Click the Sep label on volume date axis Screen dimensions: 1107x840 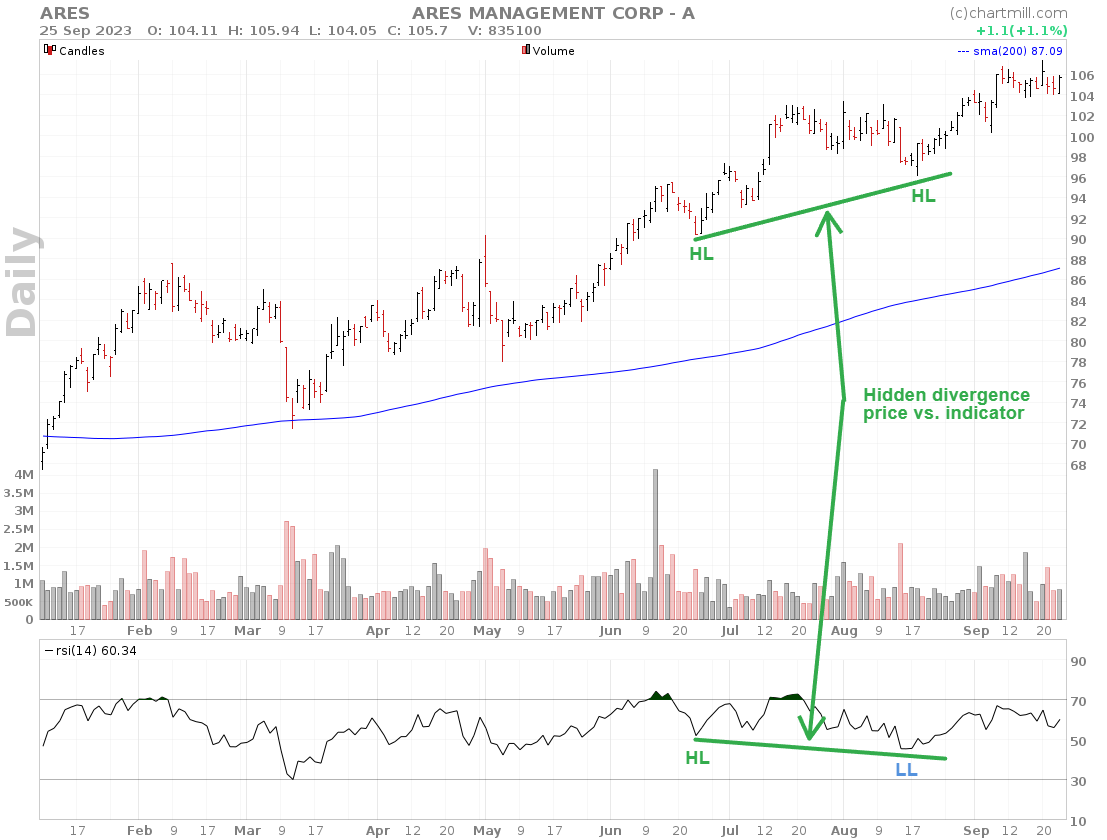point(976,630)
